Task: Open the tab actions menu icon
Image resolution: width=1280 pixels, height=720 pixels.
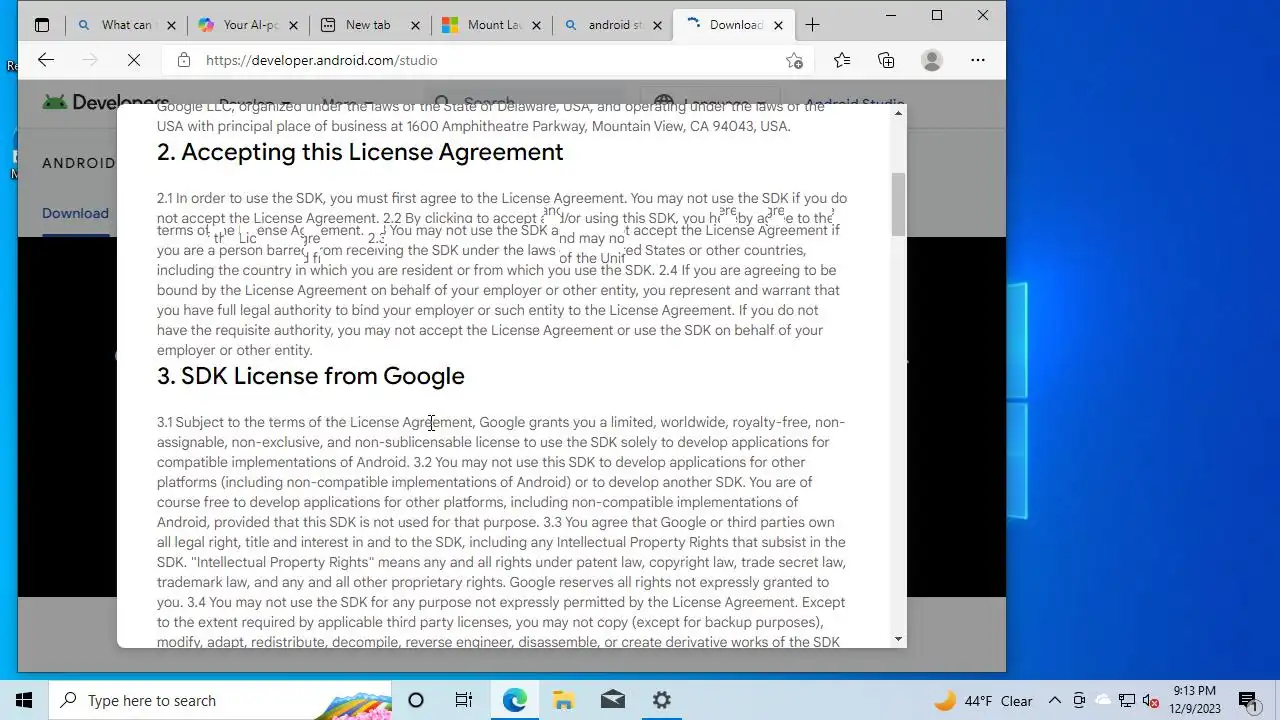Action: pyautogui.click(x=42, y=25)
